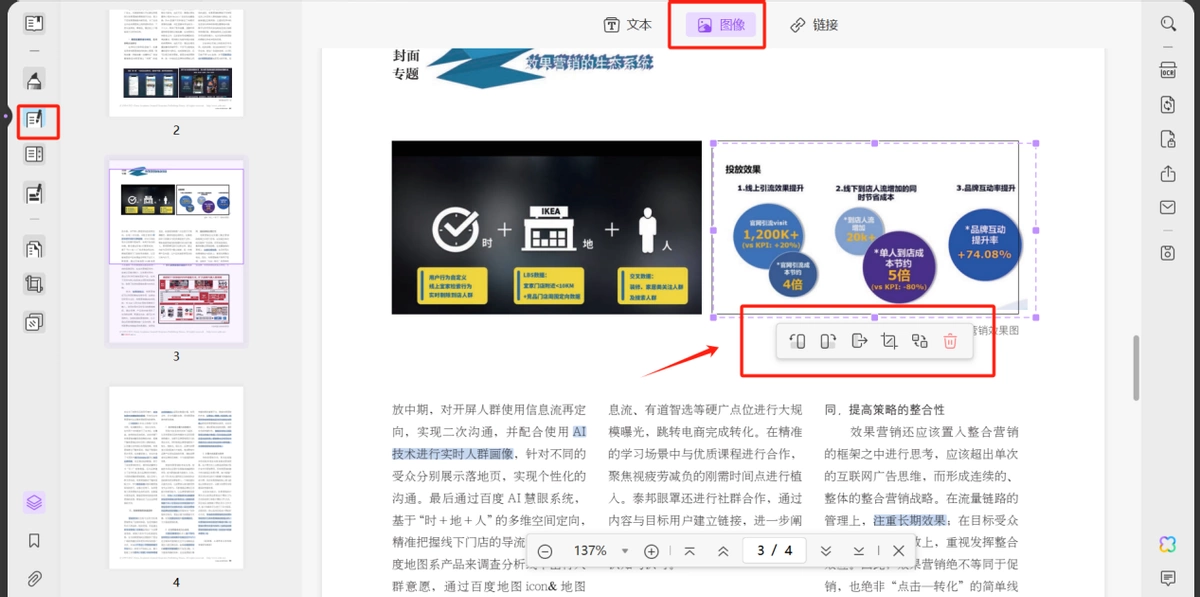
Task: Open the Edit PDF mode in left sidebar
Action: 34,120
